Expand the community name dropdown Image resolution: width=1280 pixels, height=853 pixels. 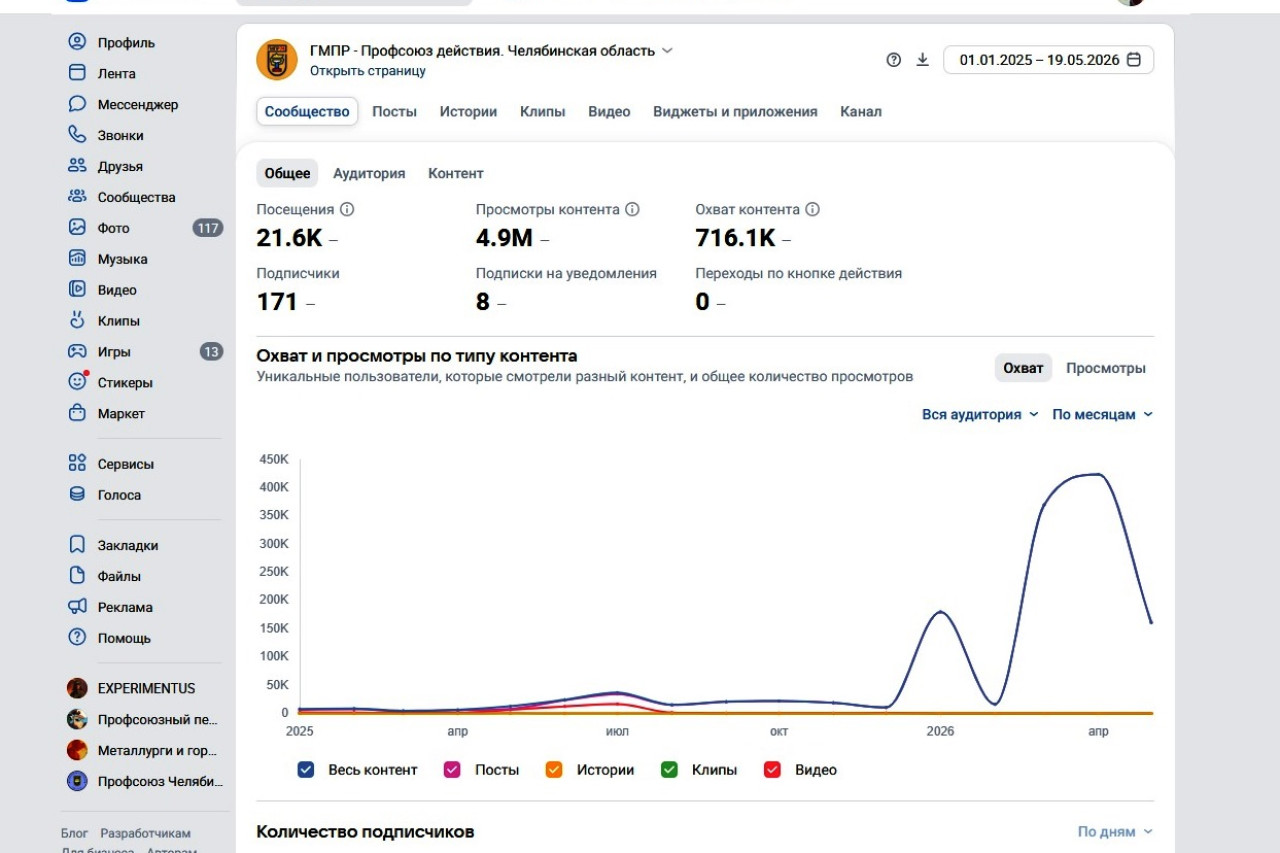[668, 51]
